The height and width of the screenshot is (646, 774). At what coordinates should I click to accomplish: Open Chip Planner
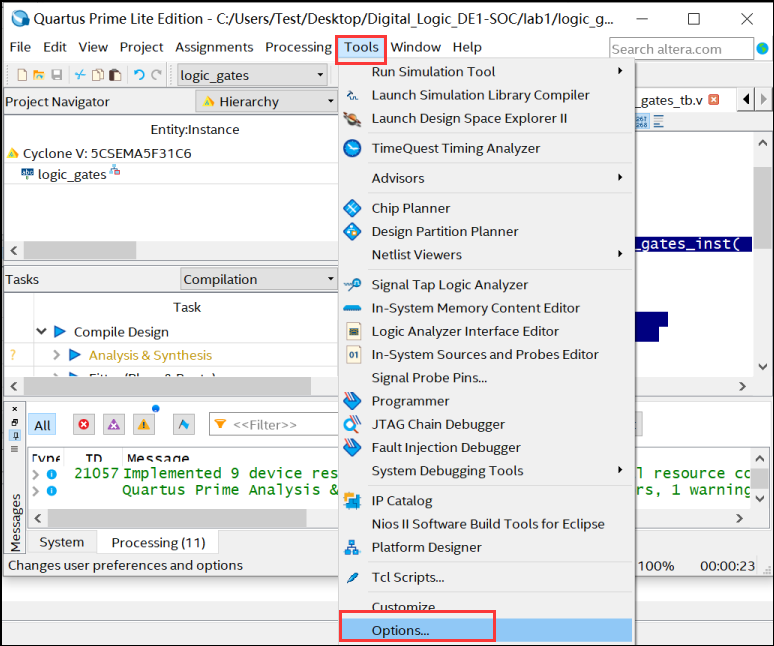click(410, 208)
